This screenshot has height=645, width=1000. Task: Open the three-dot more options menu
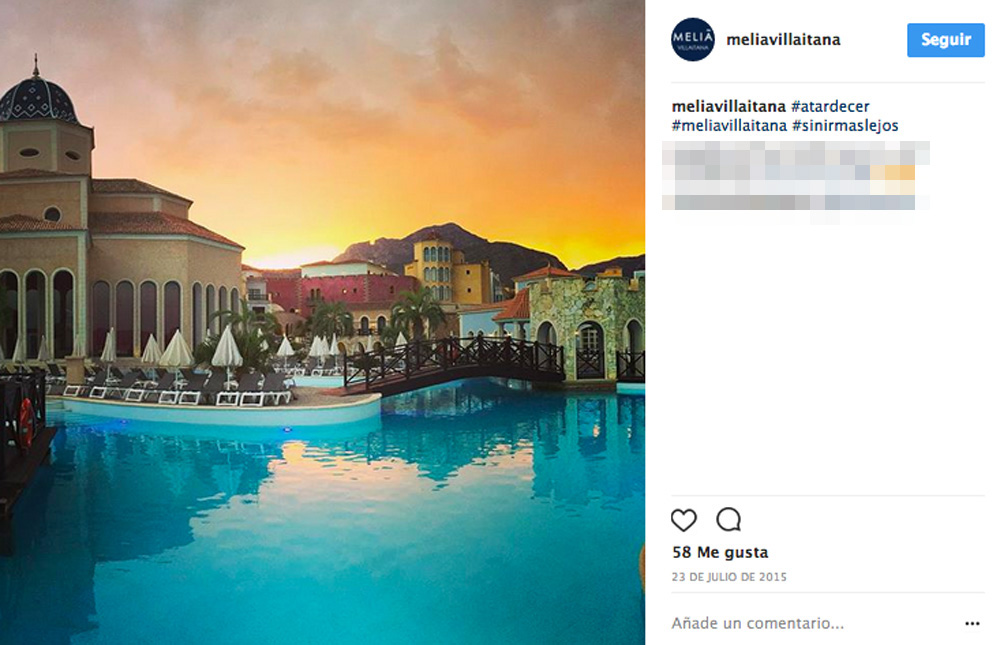point(972,623)
